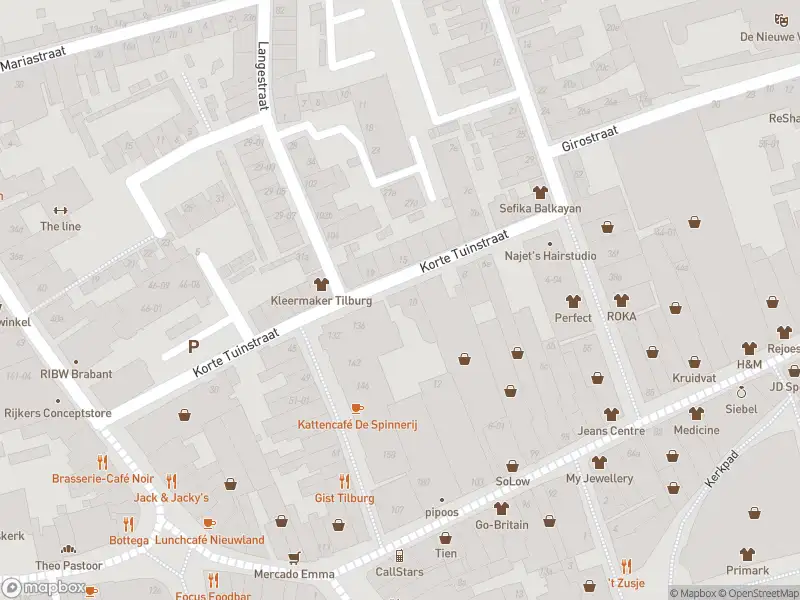Select the SoLow shopping basket icon

(512, 465)
